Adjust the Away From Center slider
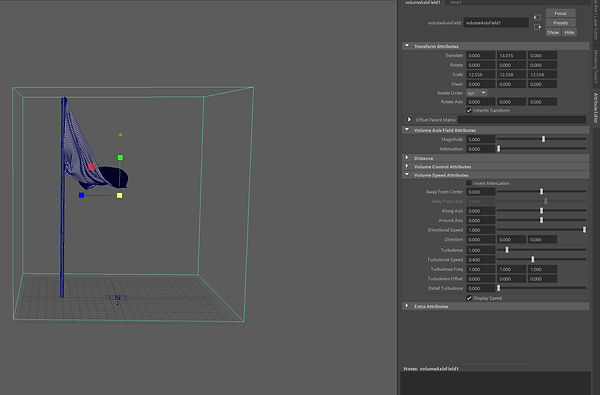This screenshot has width=600, height=395. pyautogui.click(x=541, y=192)
